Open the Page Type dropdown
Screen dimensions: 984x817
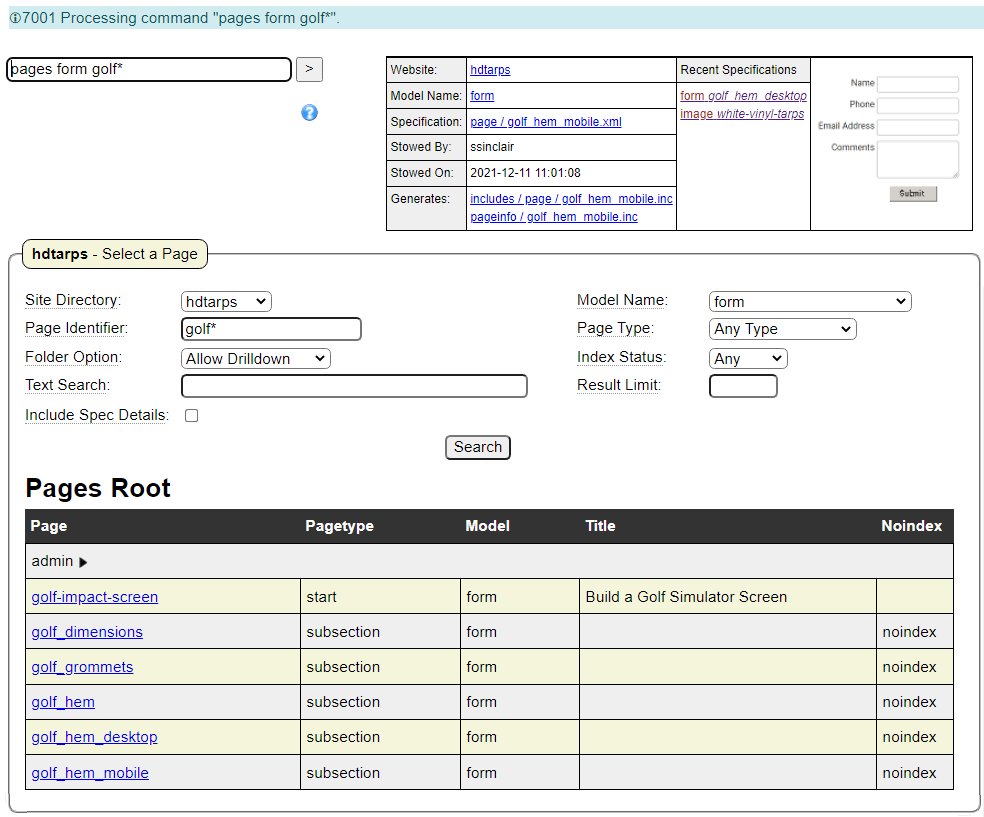[783, 329]
